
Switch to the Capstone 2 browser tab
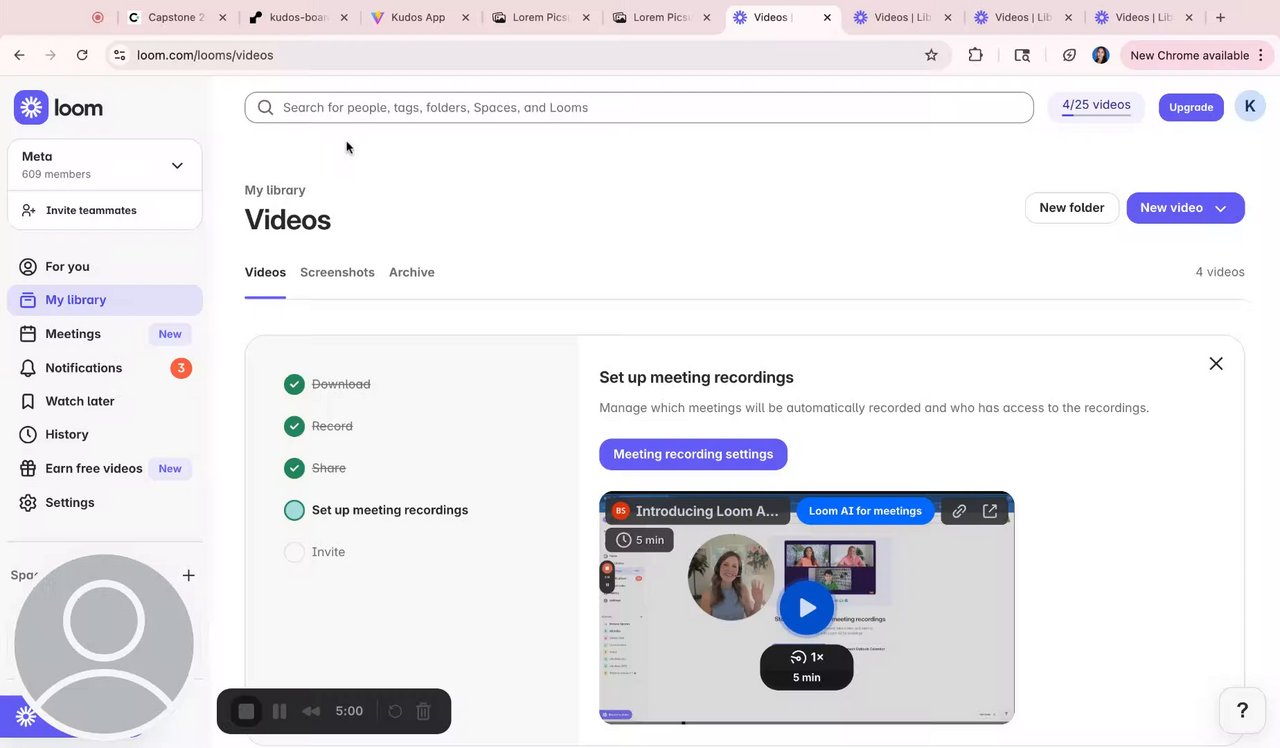177,17
